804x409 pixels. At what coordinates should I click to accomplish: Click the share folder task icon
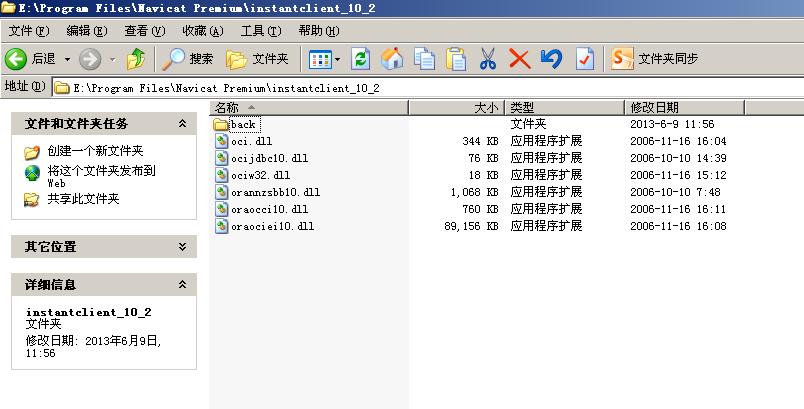point(32,199)
